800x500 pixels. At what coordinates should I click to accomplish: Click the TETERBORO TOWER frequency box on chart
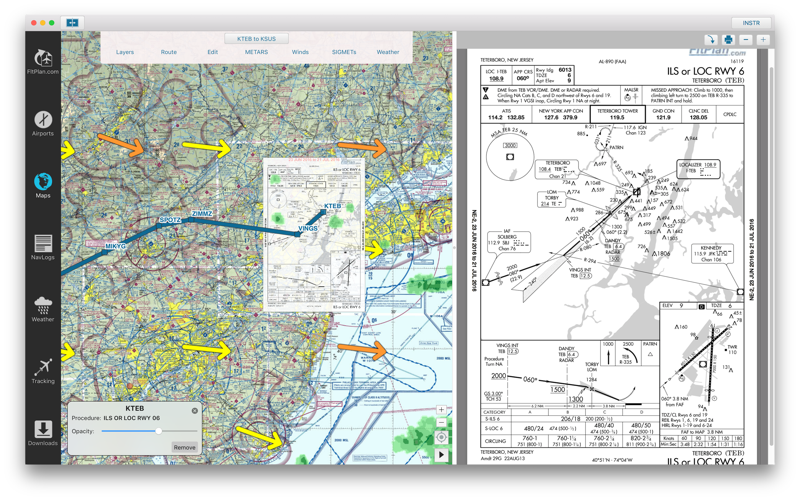(617, 114)
